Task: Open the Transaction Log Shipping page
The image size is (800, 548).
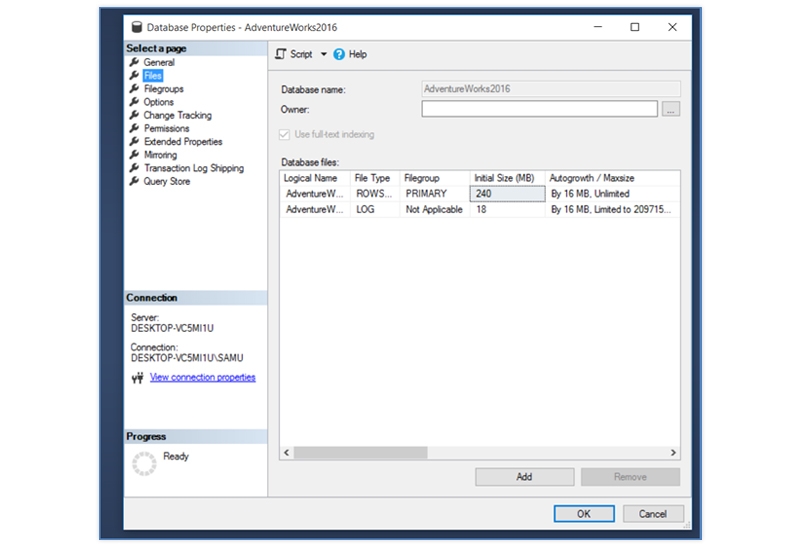Action: tap(193, 168)
